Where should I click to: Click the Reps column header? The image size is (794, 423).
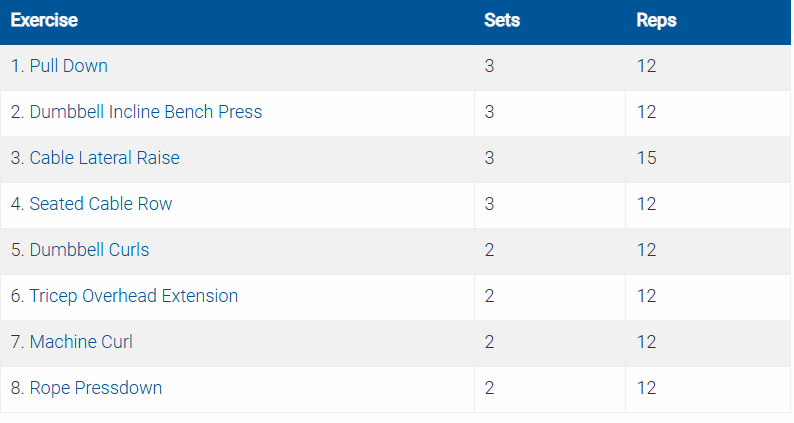pyautogui.click(x=656, y=20)
